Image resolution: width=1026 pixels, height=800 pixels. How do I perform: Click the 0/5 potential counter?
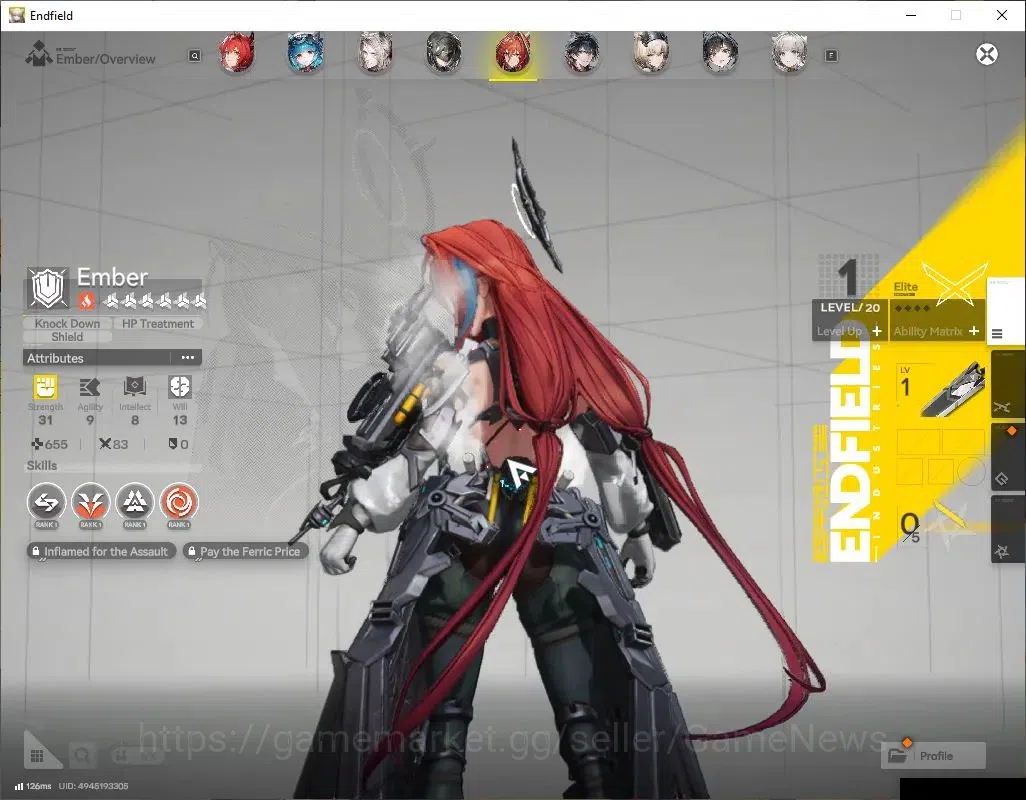pyautogui.click(x=910, y=527)
